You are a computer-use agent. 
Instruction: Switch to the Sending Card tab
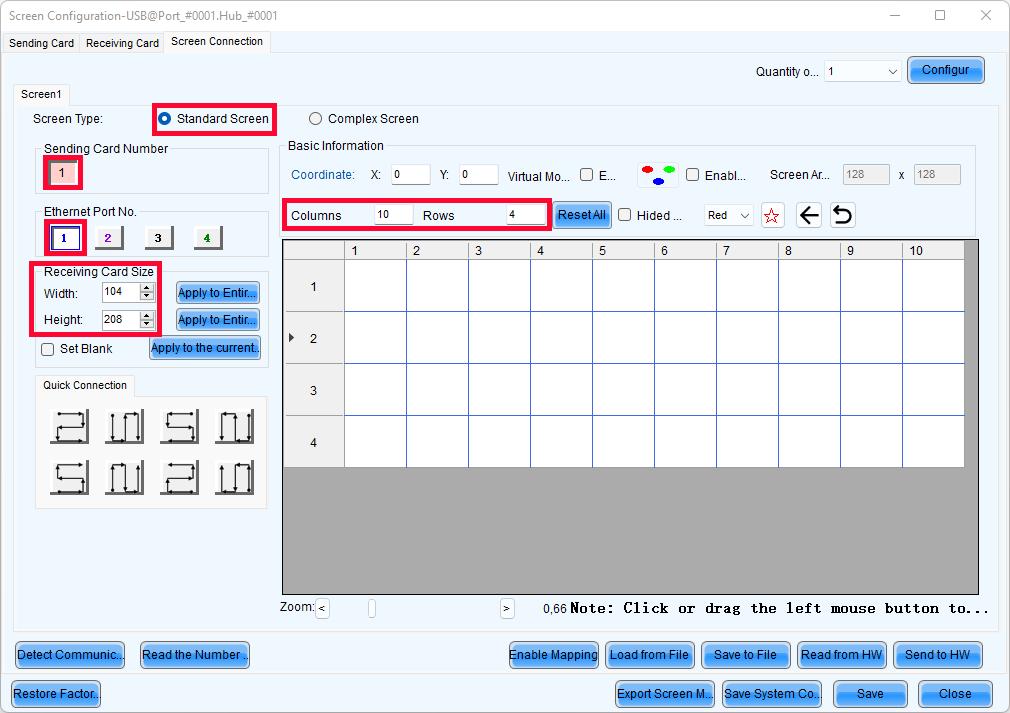pyautogui.click(x=41, y=43)
